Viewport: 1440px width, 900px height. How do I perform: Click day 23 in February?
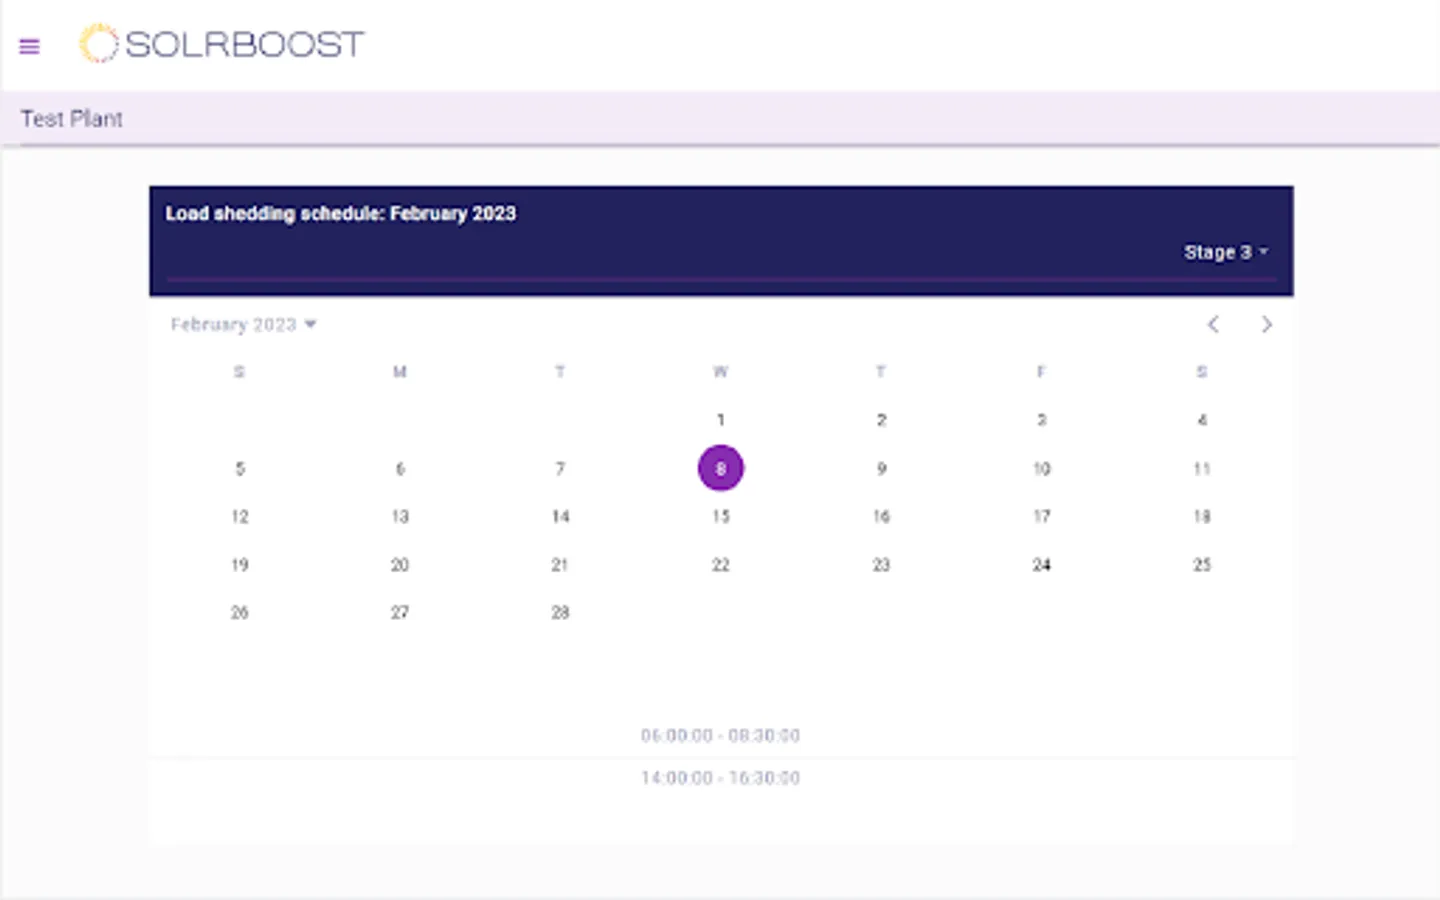coord(881,564)
